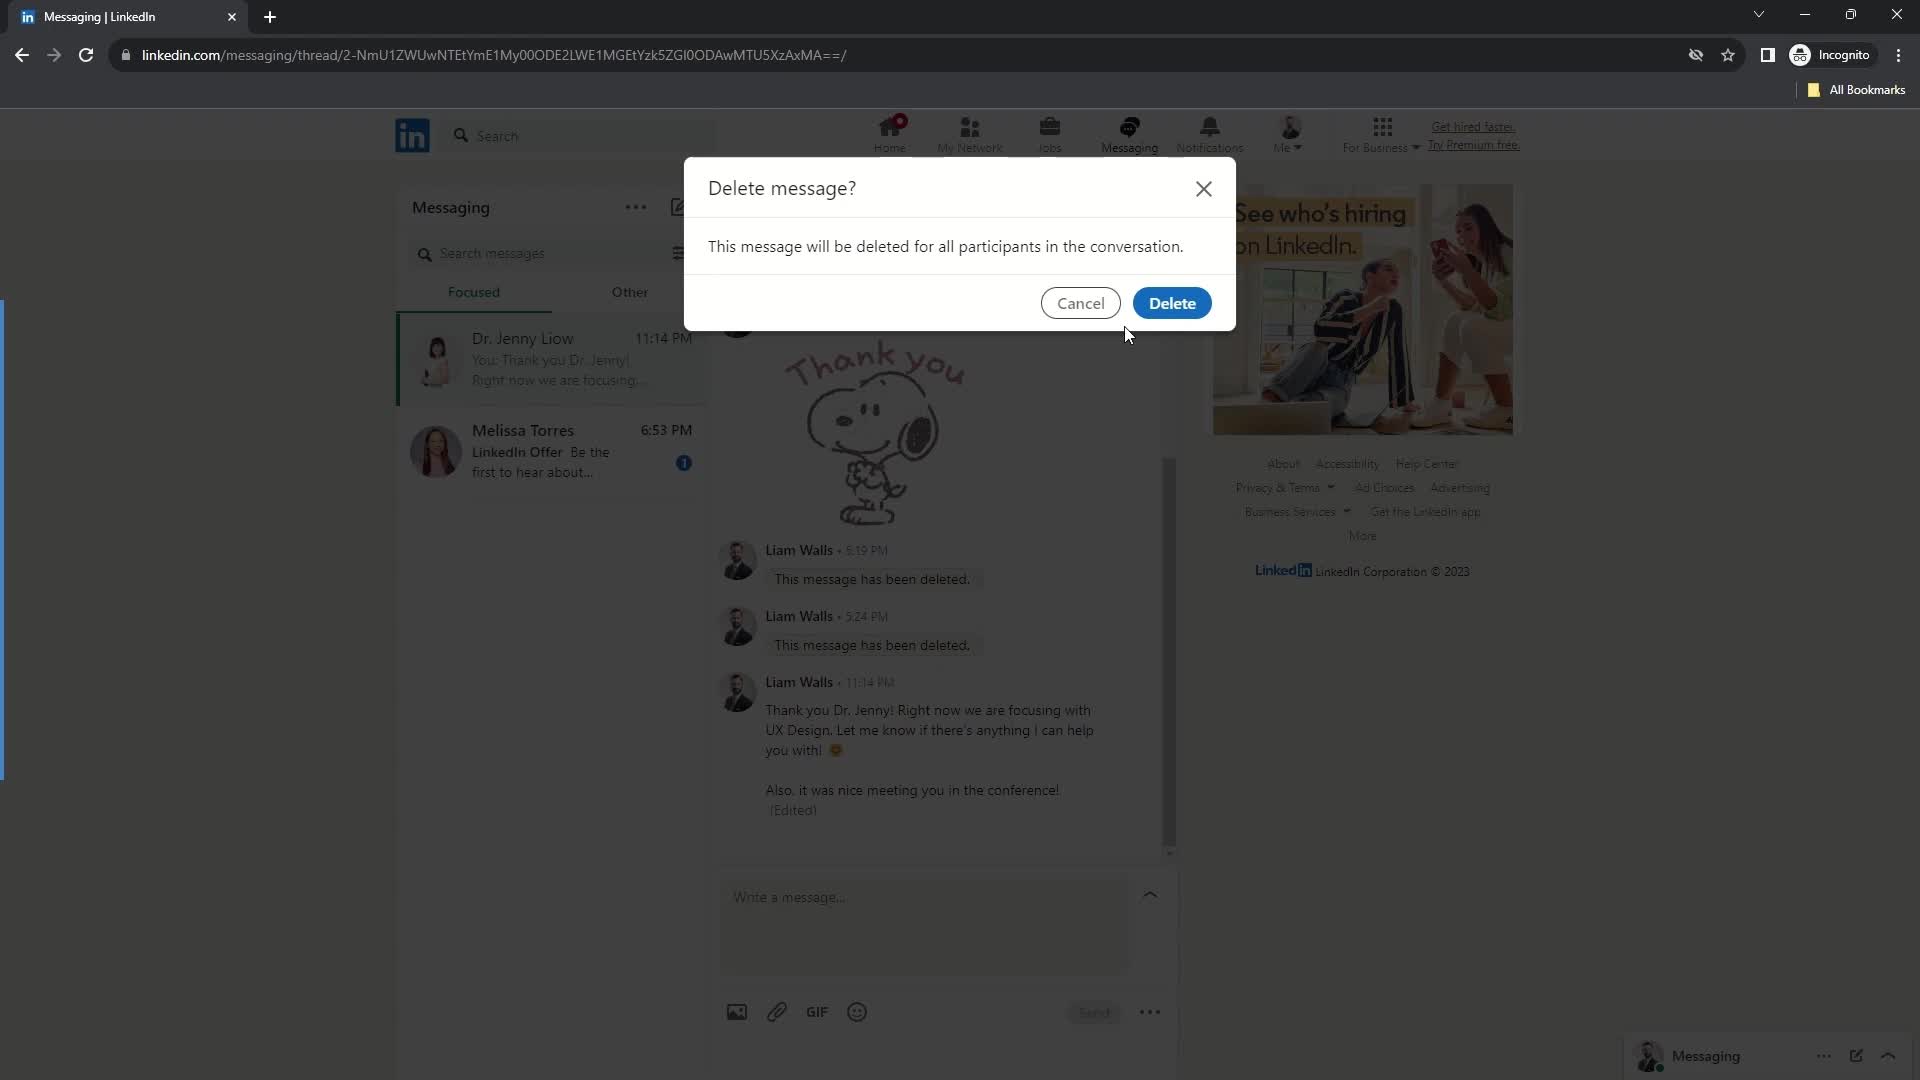Click the conversation scrollbar
The image size is (1920, 1080).
1169,650
